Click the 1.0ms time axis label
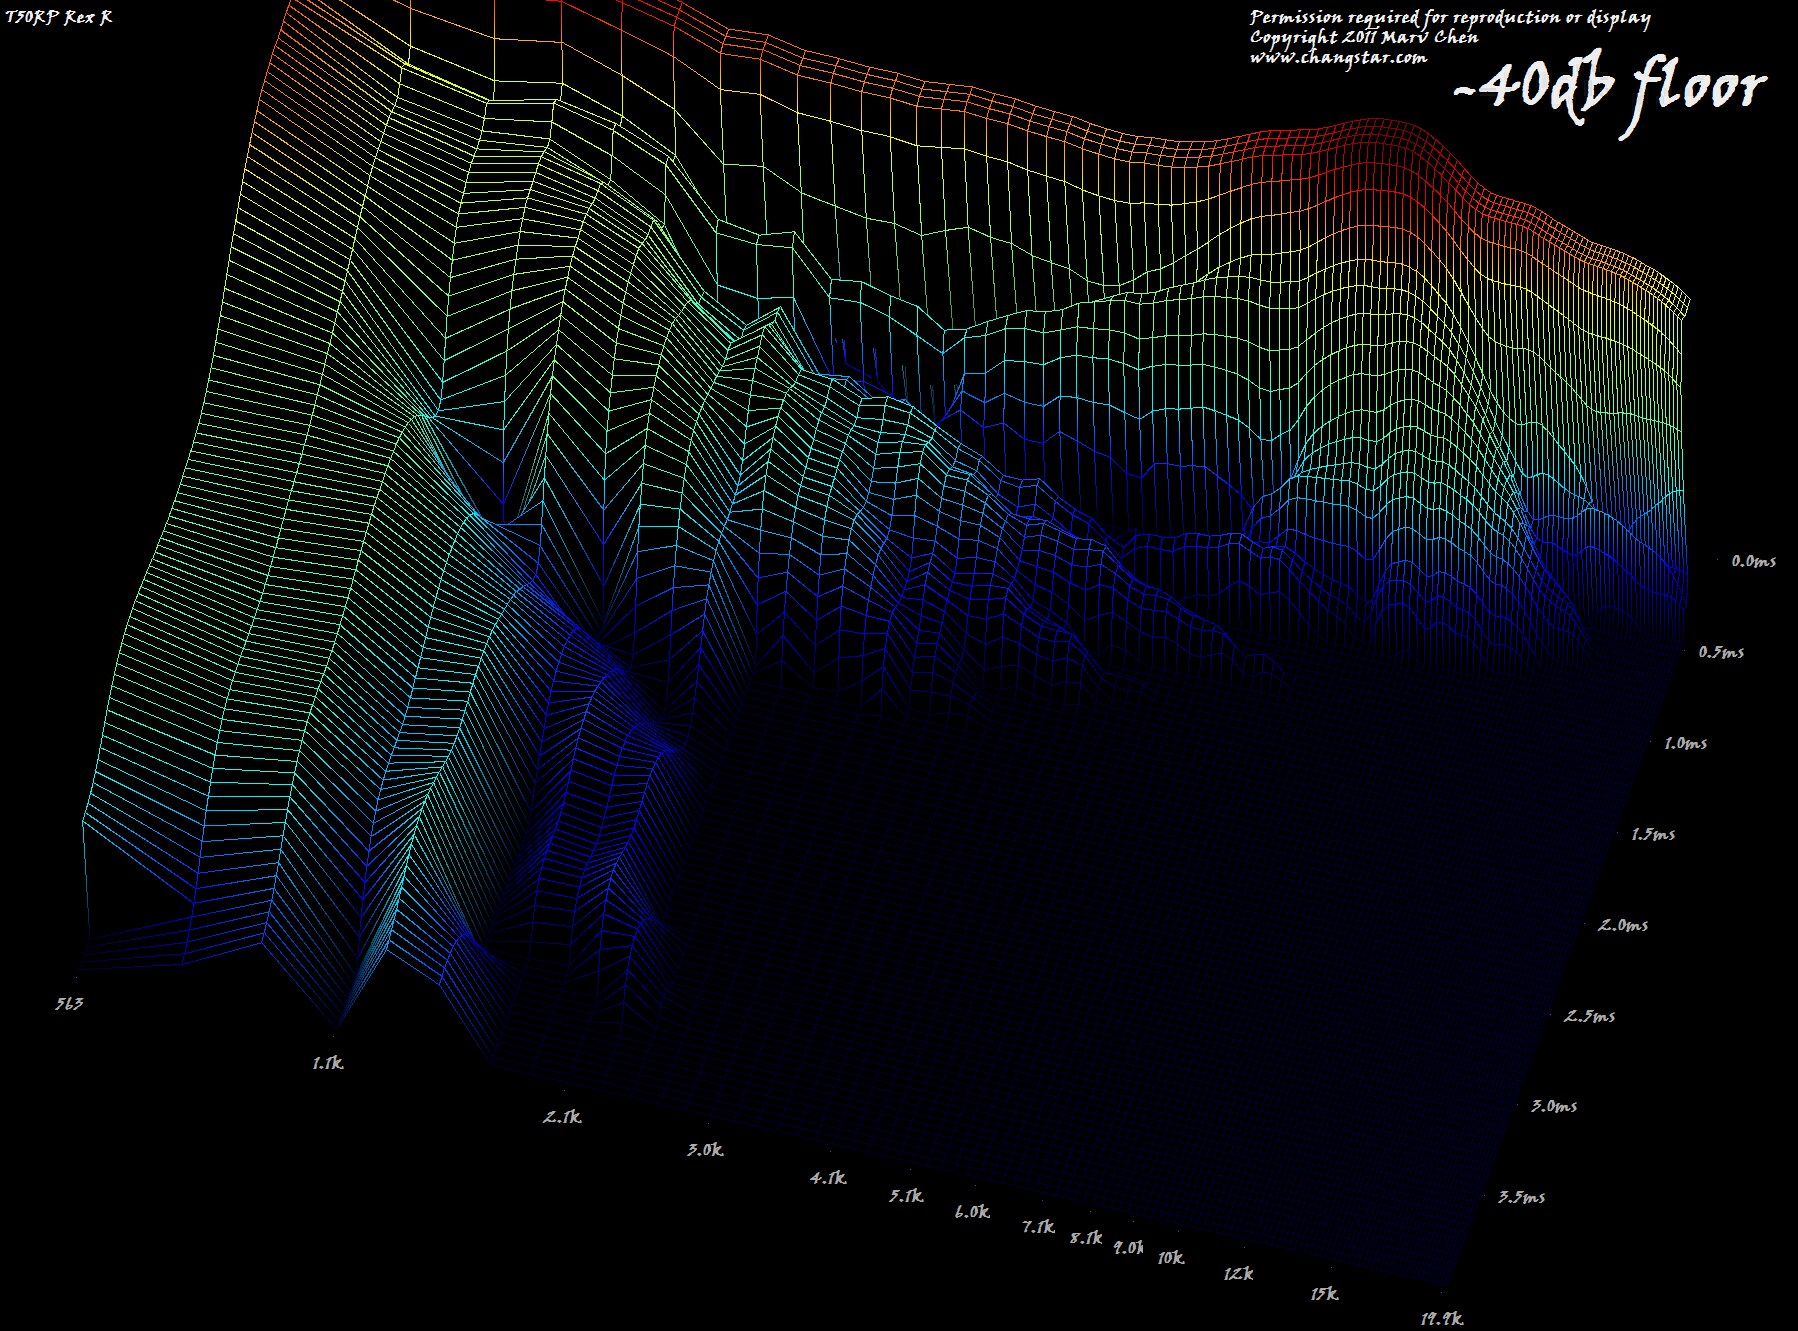Image resolution: width=1798 pixels, height=1331 pixels. tap(1686, 743)
